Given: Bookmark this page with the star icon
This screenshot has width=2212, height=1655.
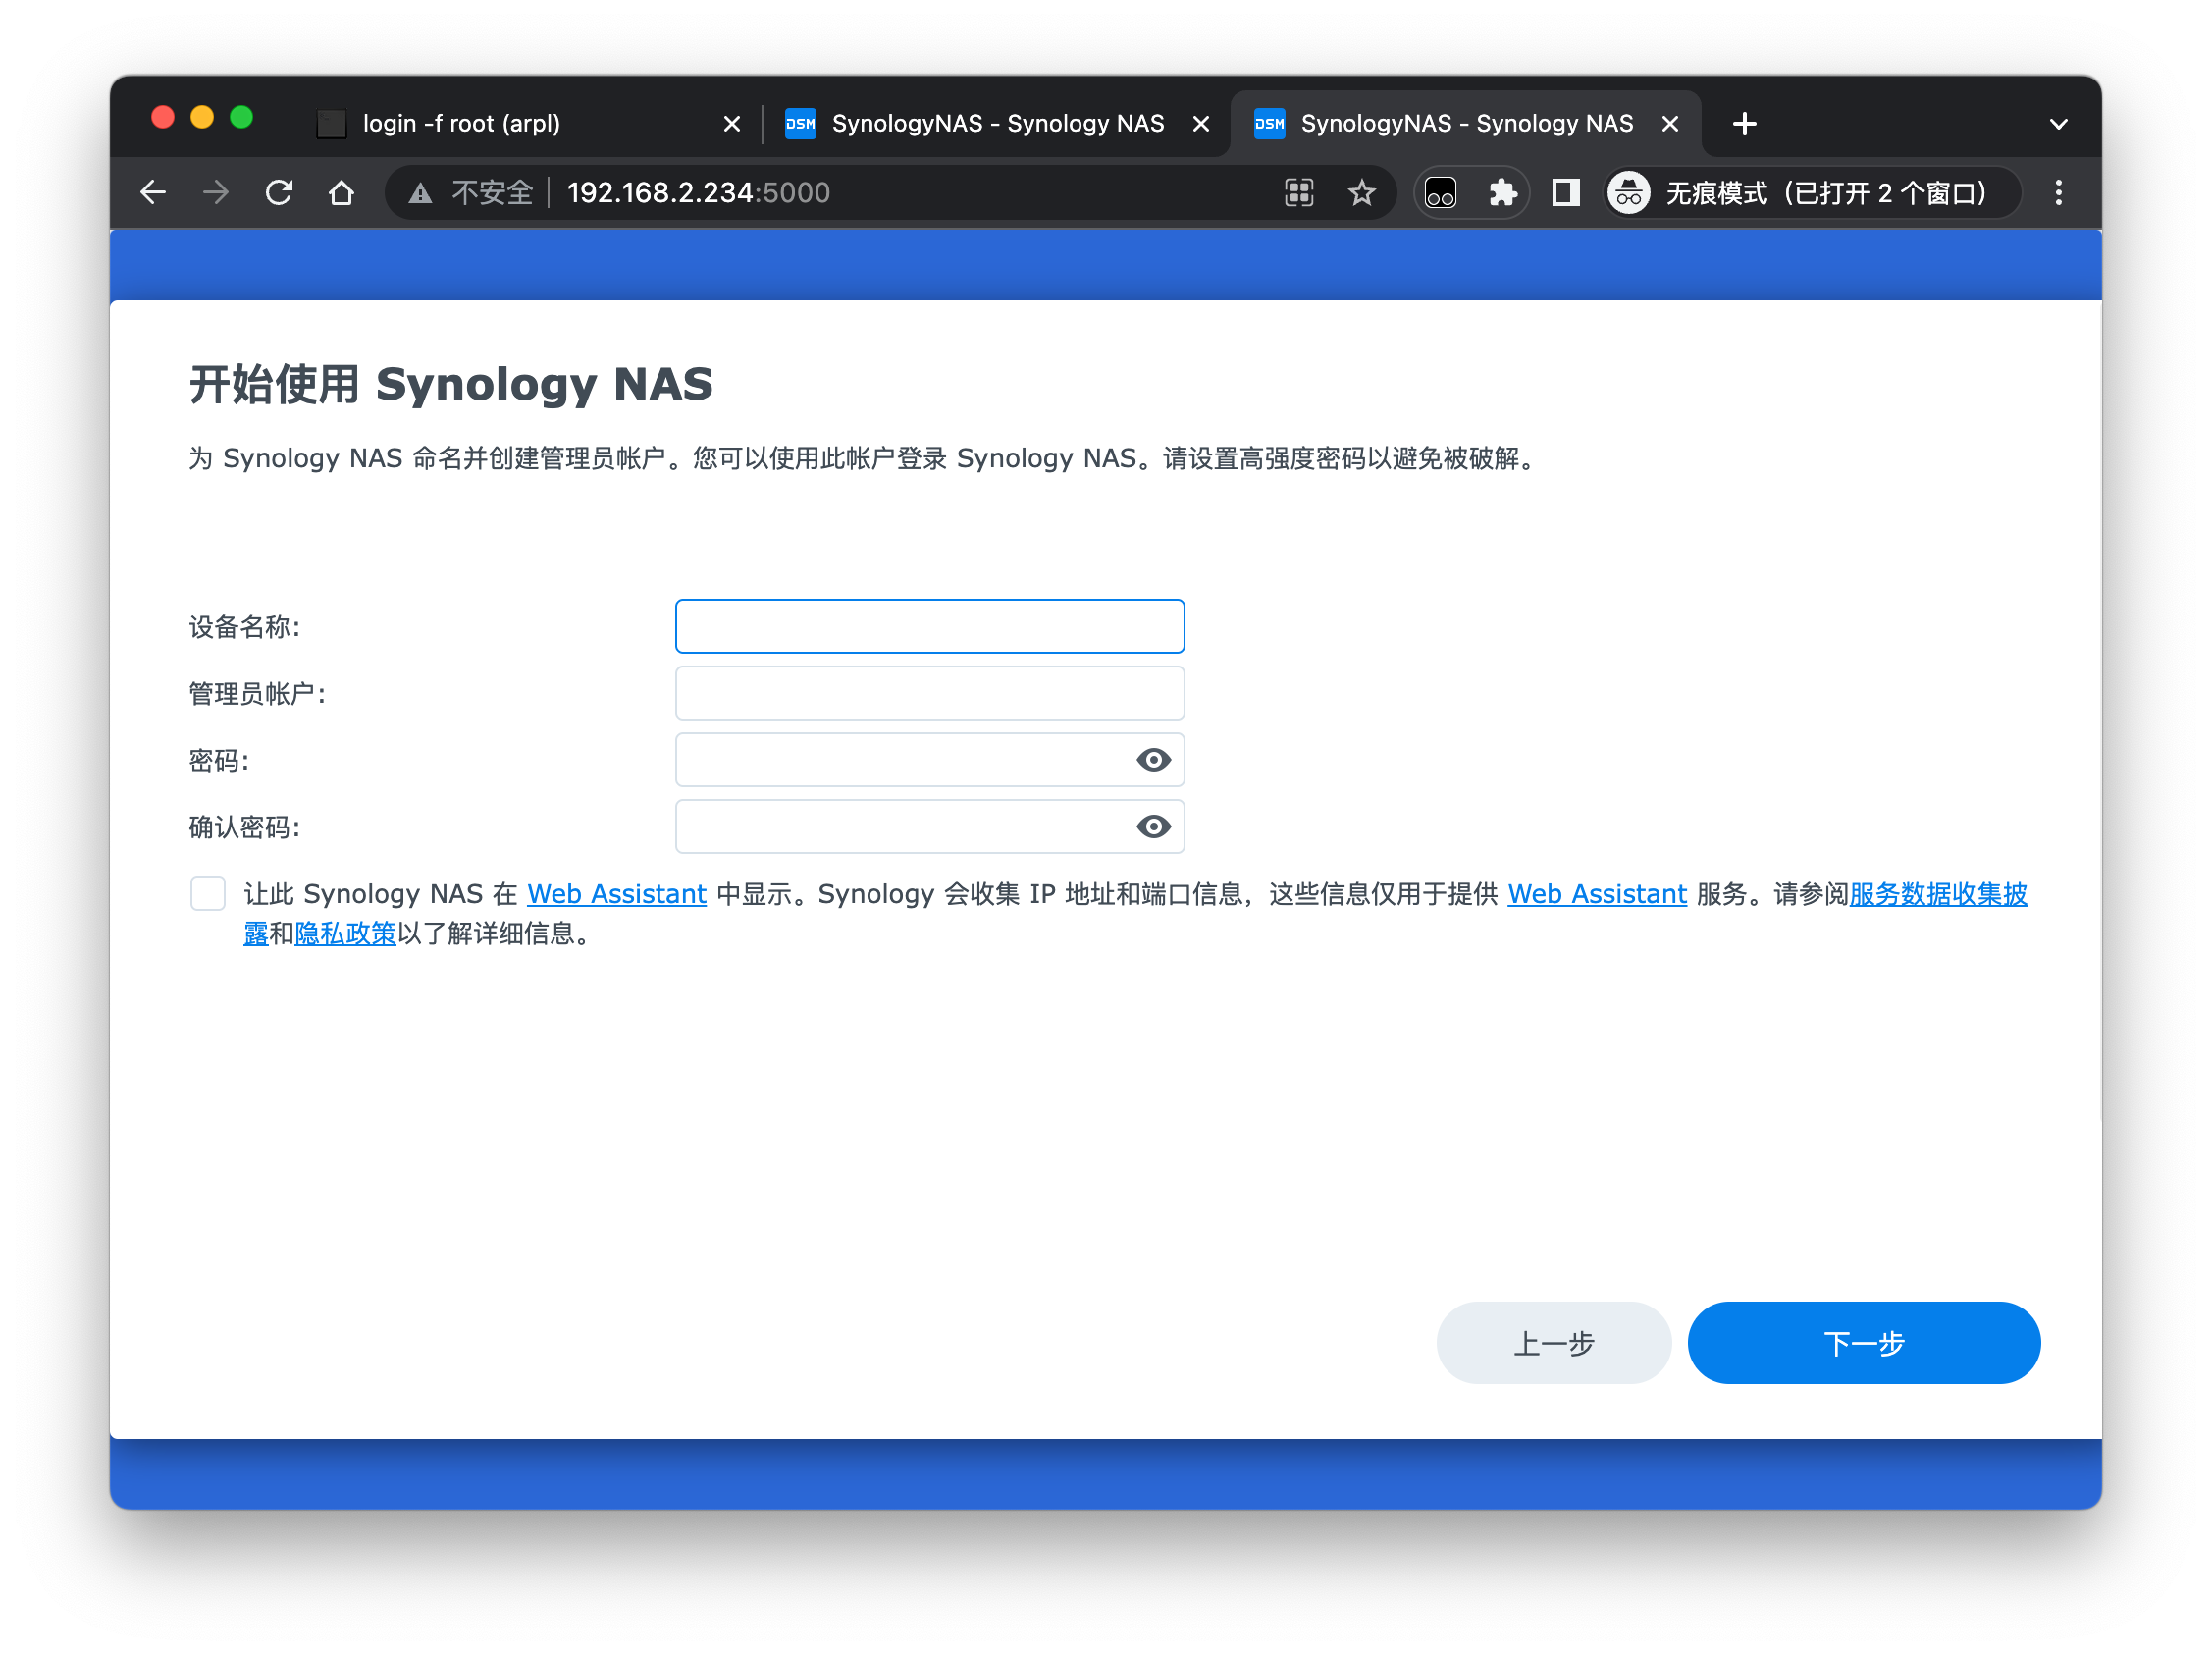Looking at the screenshot, I should click(1361, 192).
